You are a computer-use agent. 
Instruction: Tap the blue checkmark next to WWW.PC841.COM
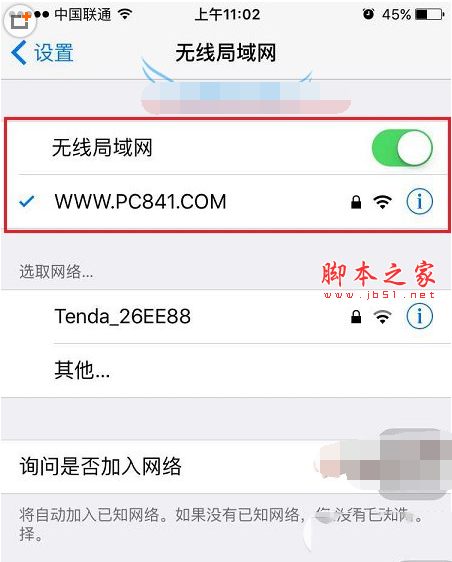point(27,202)
